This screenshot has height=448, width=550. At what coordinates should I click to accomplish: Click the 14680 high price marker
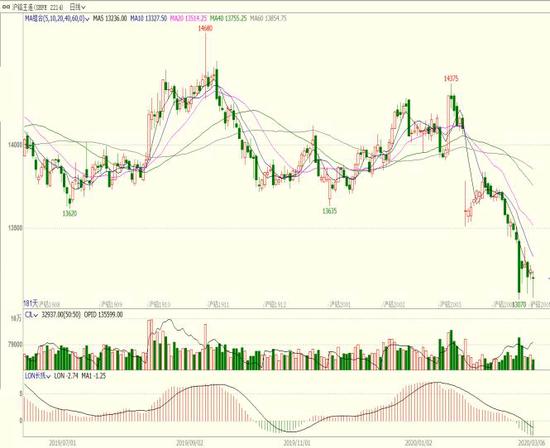[205, 29]
